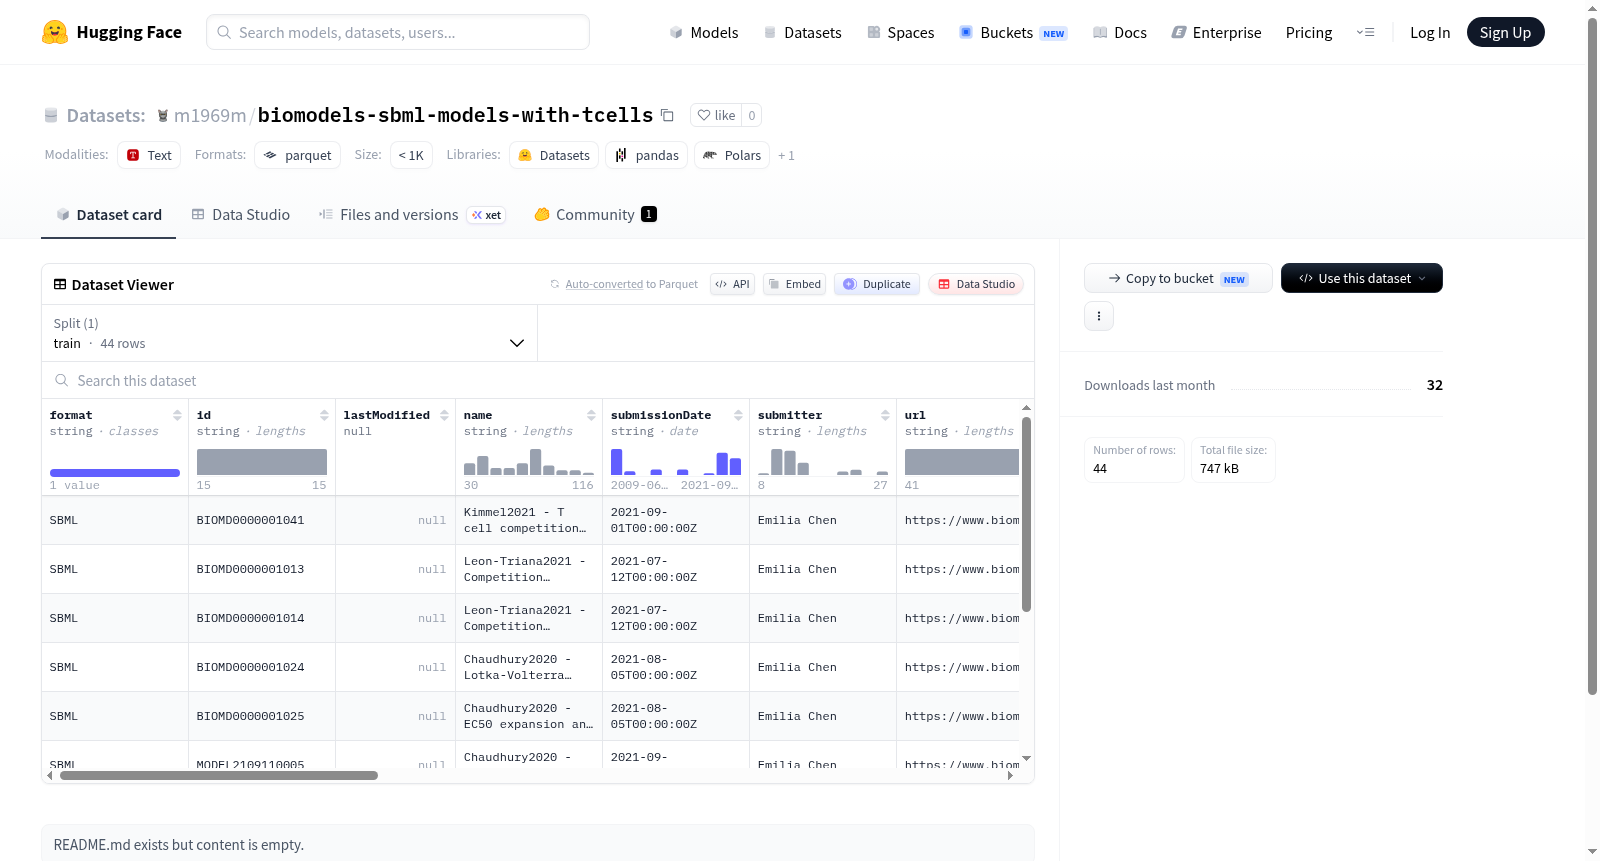Open the m1969m user profile link

pos(210,116)
